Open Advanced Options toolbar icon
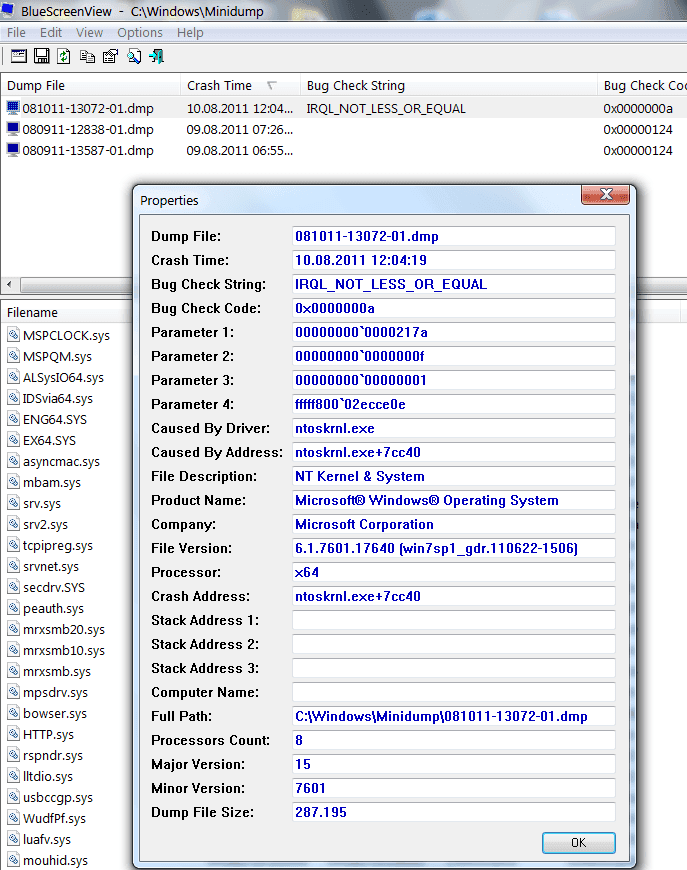The width and height of the screenshot is (687, 870). (x=18, y=56)
